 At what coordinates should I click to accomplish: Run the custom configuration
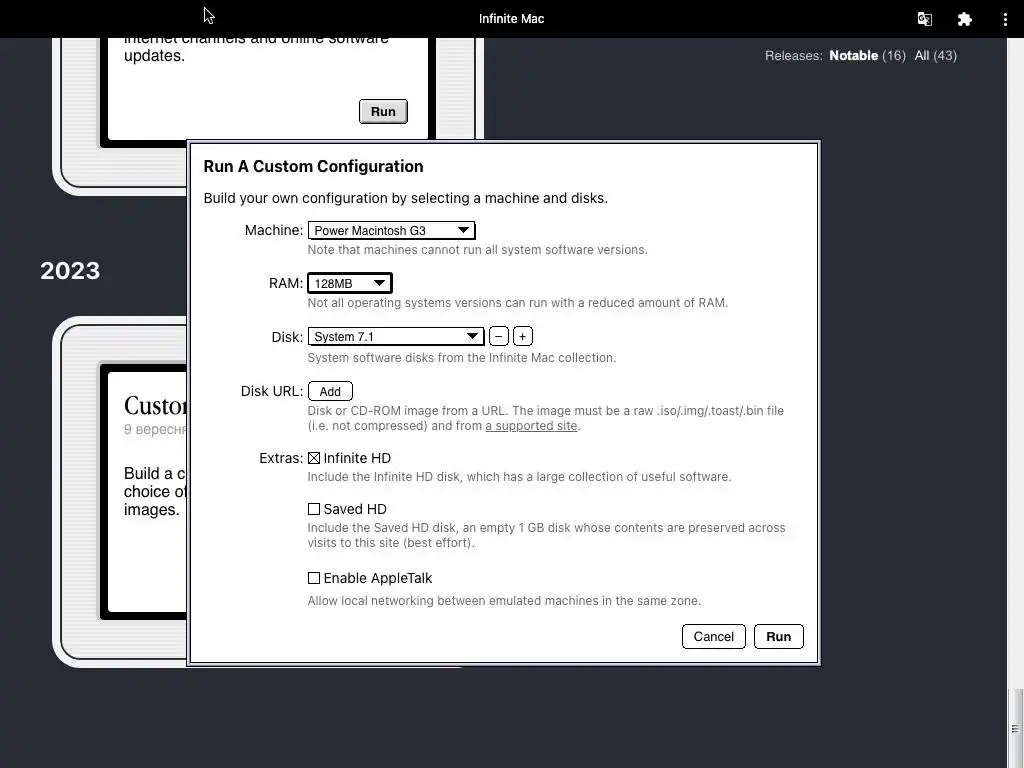click(778, 637)
